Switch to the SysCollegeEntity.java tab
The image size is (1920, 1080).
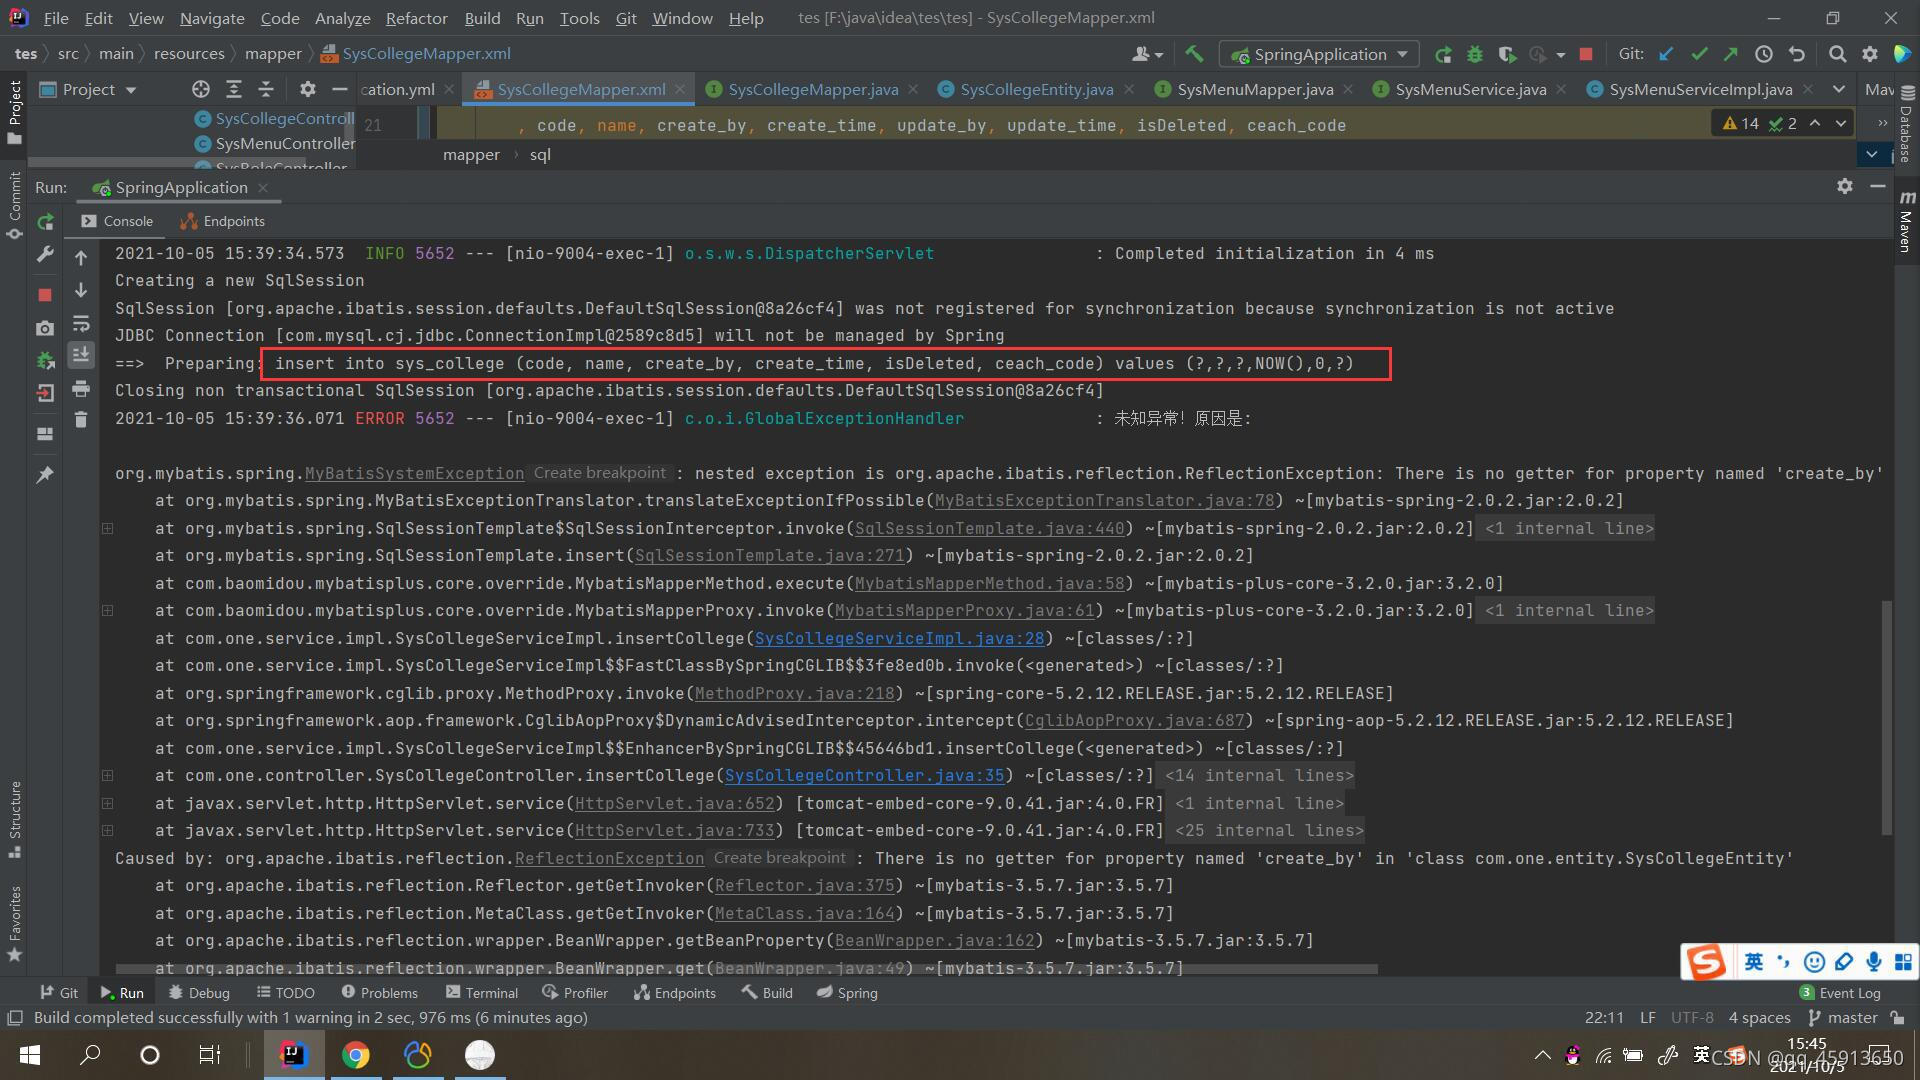pyautogui.click(x=1036, y=89)
